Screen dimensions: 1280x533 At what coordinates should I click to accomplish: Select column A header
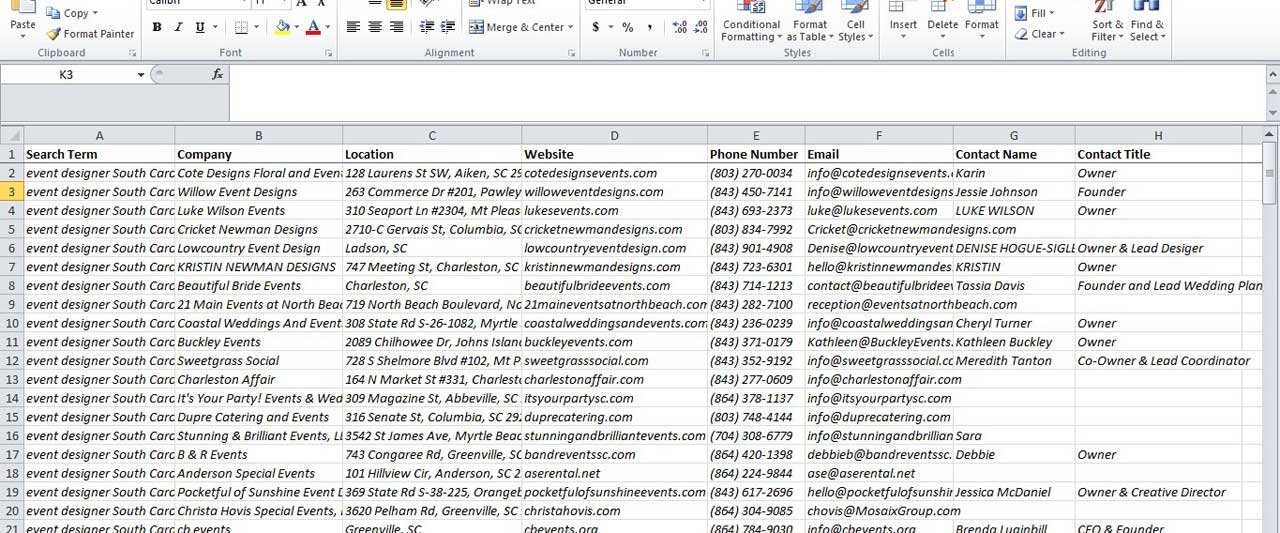click(99, 135)
